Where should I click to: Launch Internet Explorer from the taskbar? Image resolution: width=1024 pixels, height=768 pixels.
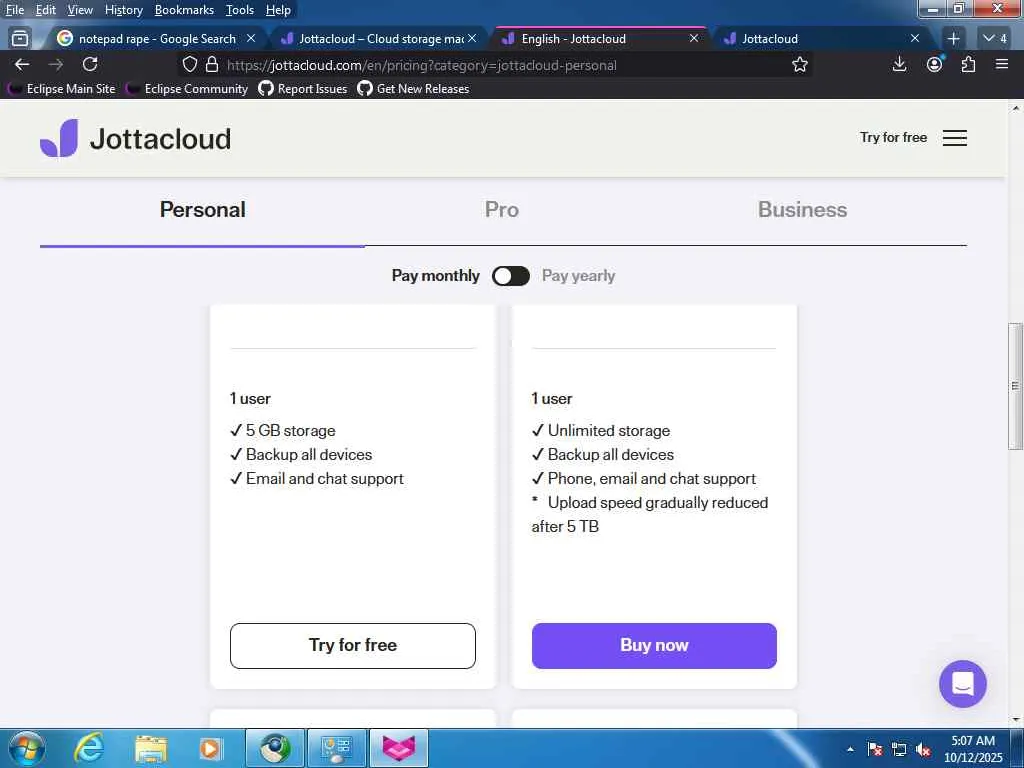click(x=88, y=748)
